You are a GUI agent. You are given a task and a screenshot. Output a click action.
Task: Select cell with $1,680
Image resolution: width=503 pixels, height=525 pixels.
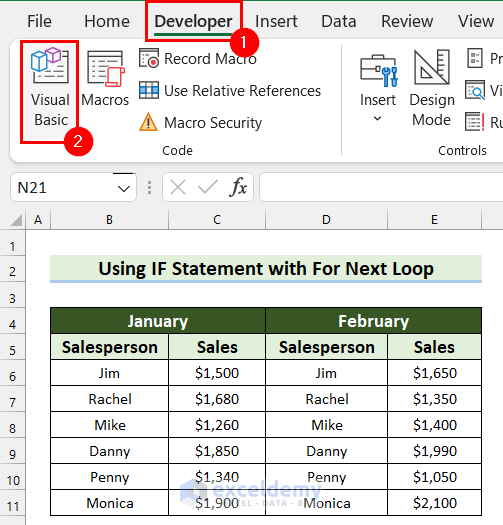tap(217, 399)
